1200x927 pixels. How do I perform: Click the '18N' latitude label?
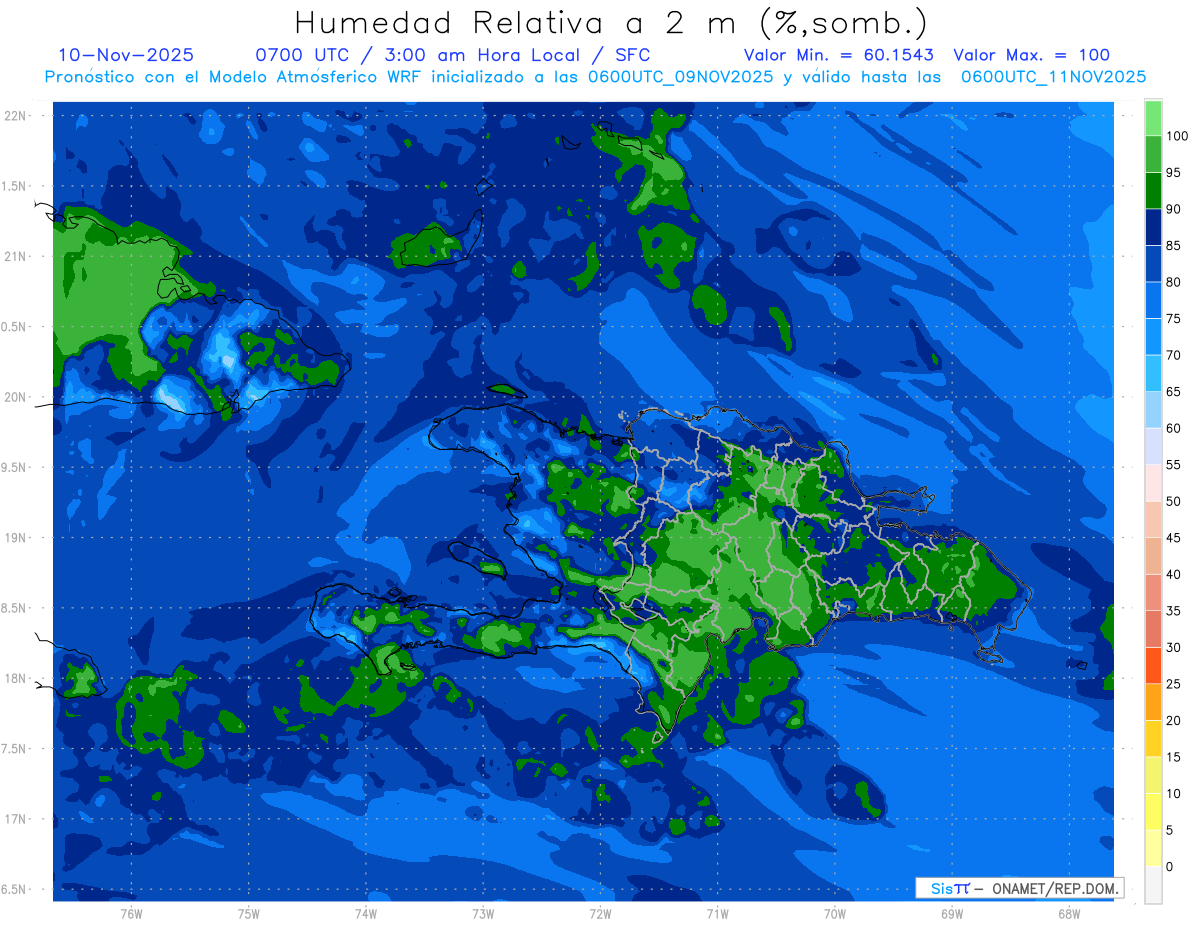click(16, 678)
